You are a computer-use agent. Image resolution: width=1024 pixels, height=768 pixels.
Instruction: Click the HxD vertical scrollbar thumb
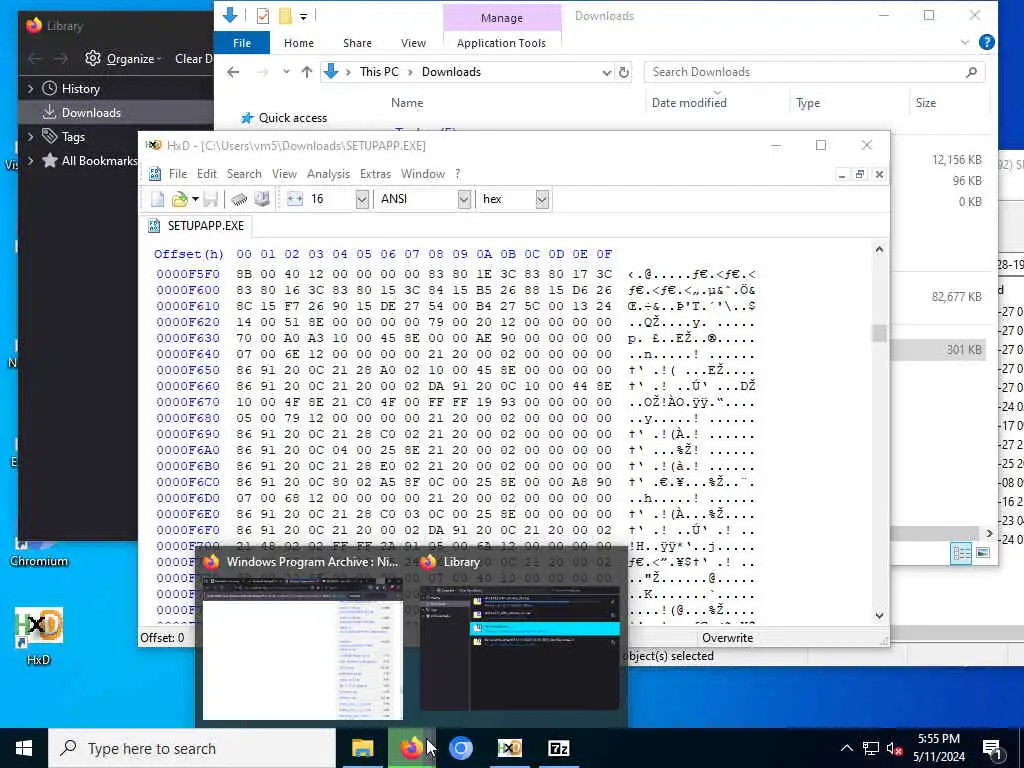tap(879, 333)
